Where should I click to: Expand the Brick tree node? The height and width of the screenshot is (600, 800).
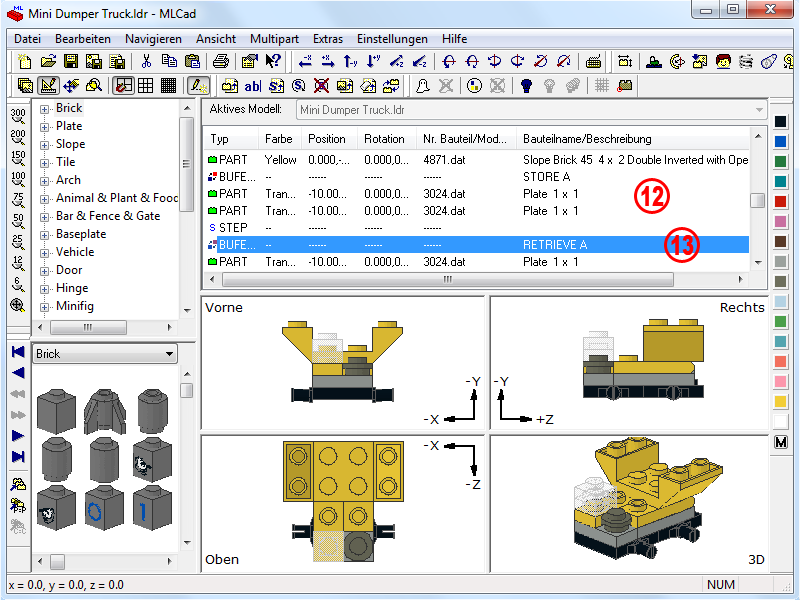tap(44, 109)
